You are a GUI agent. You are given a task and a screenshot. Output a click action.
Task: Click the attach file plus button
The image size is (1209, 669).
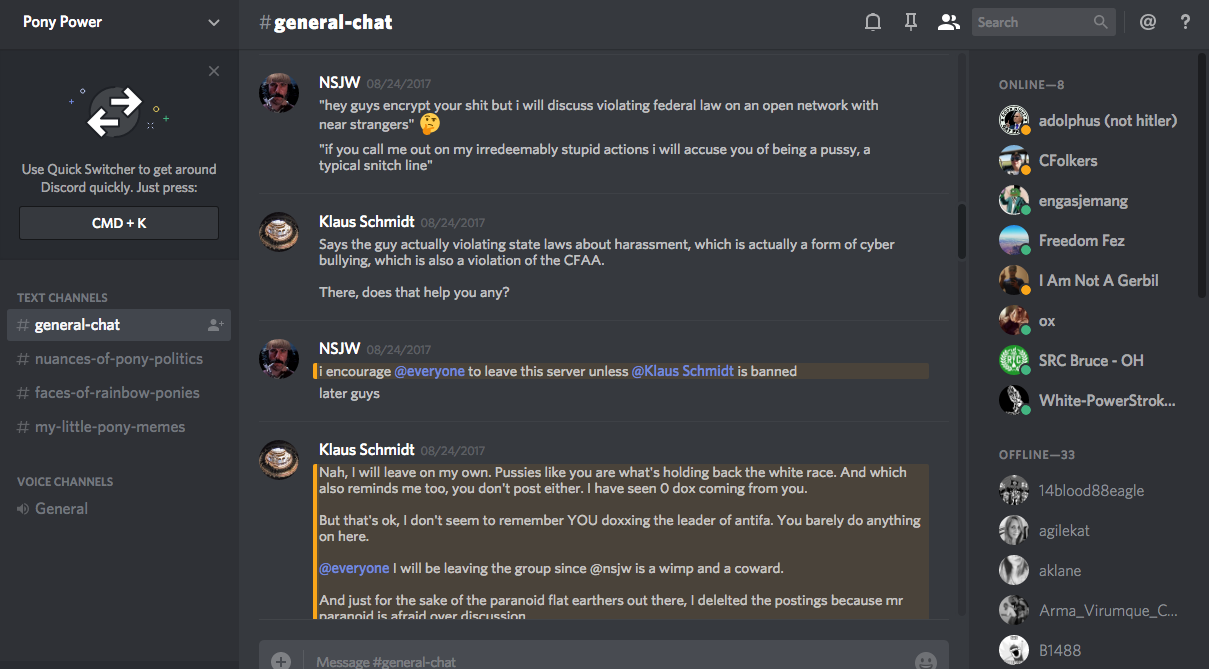coord(281,661)
